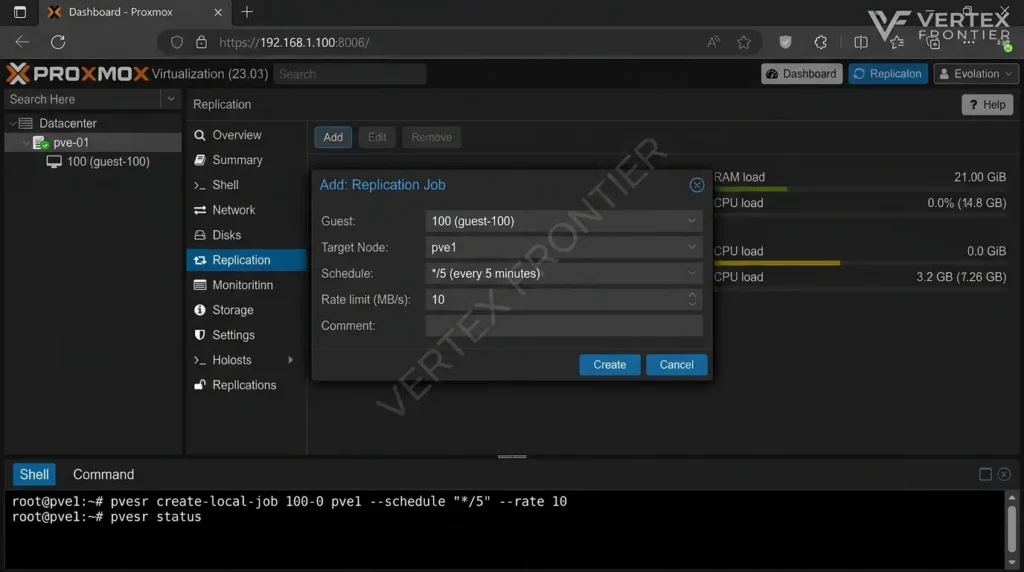Cancel the replication job dialog
The width and height of the screenshot is (1024, 572).
coord(676,364)
